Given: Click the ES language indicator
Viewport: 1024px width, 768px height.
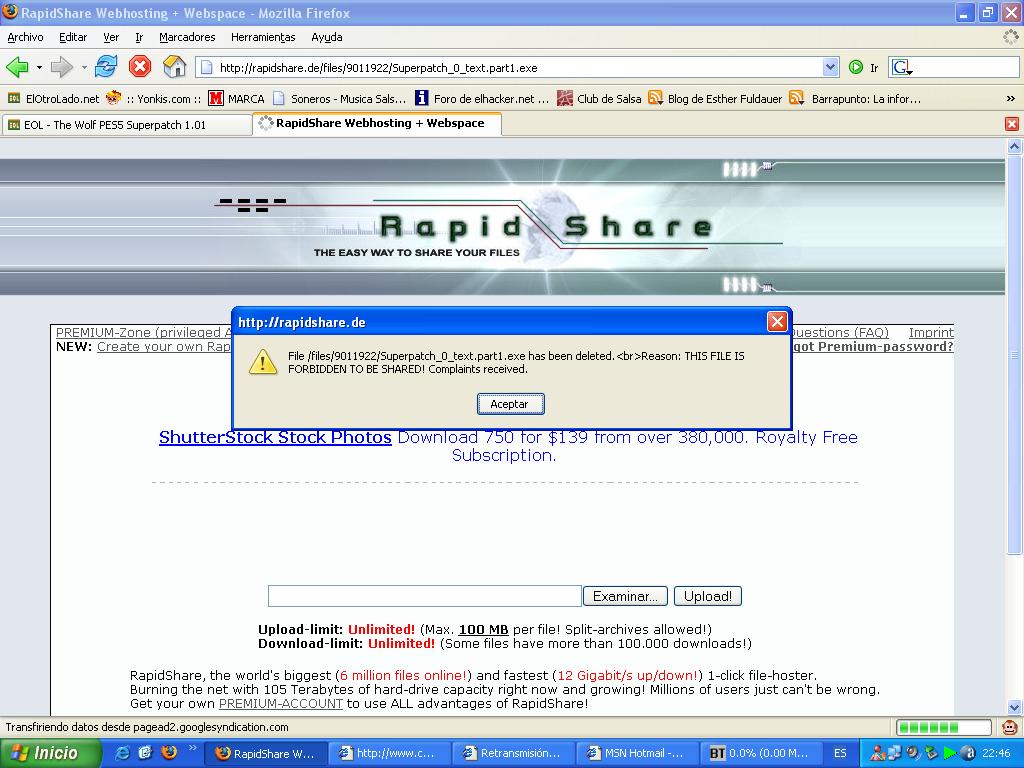Looking at the screenshot, I should 840,754.
